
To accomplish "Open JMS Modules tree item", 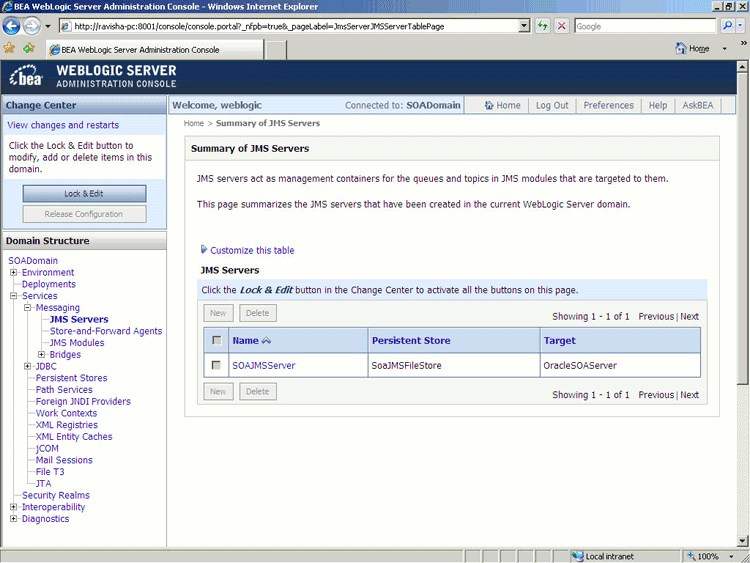I will click(77, 342).
